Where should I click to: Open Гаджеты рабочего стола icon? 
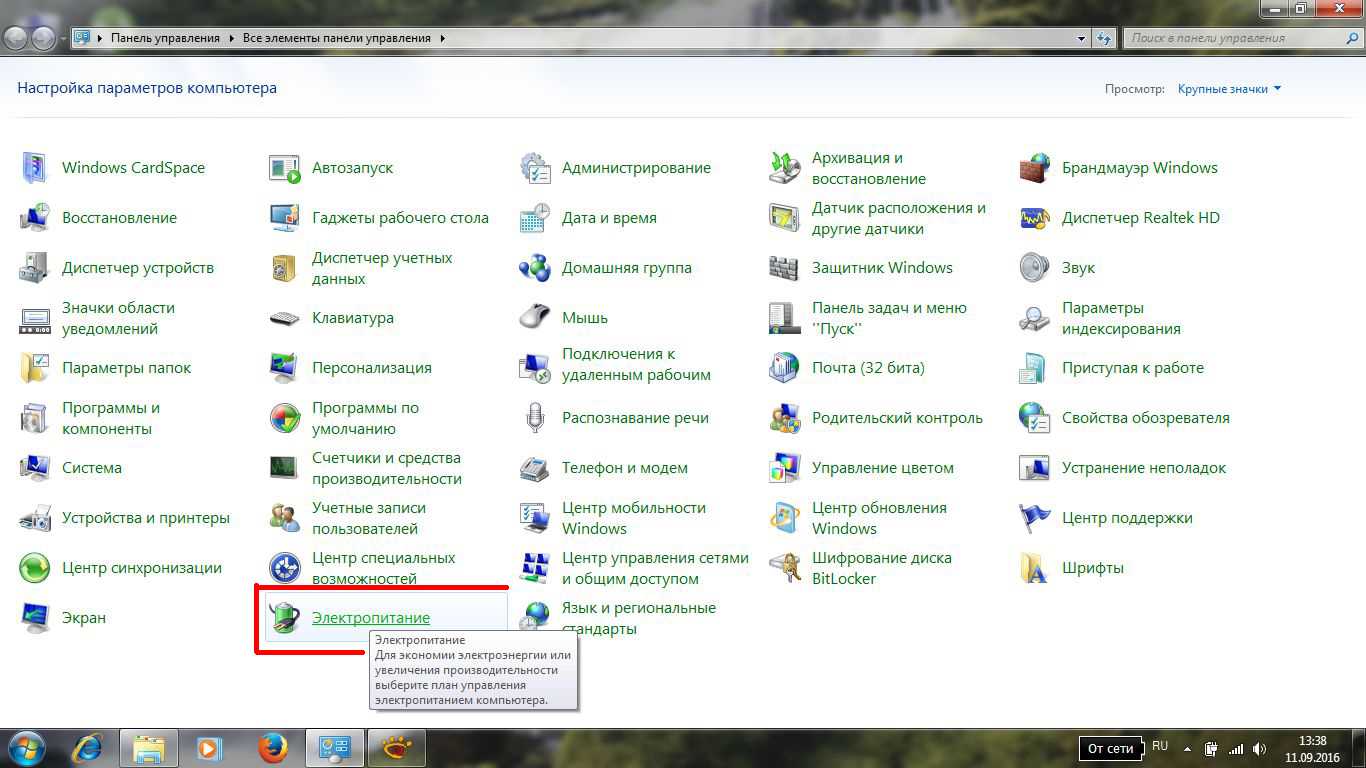tap(285, 218)
